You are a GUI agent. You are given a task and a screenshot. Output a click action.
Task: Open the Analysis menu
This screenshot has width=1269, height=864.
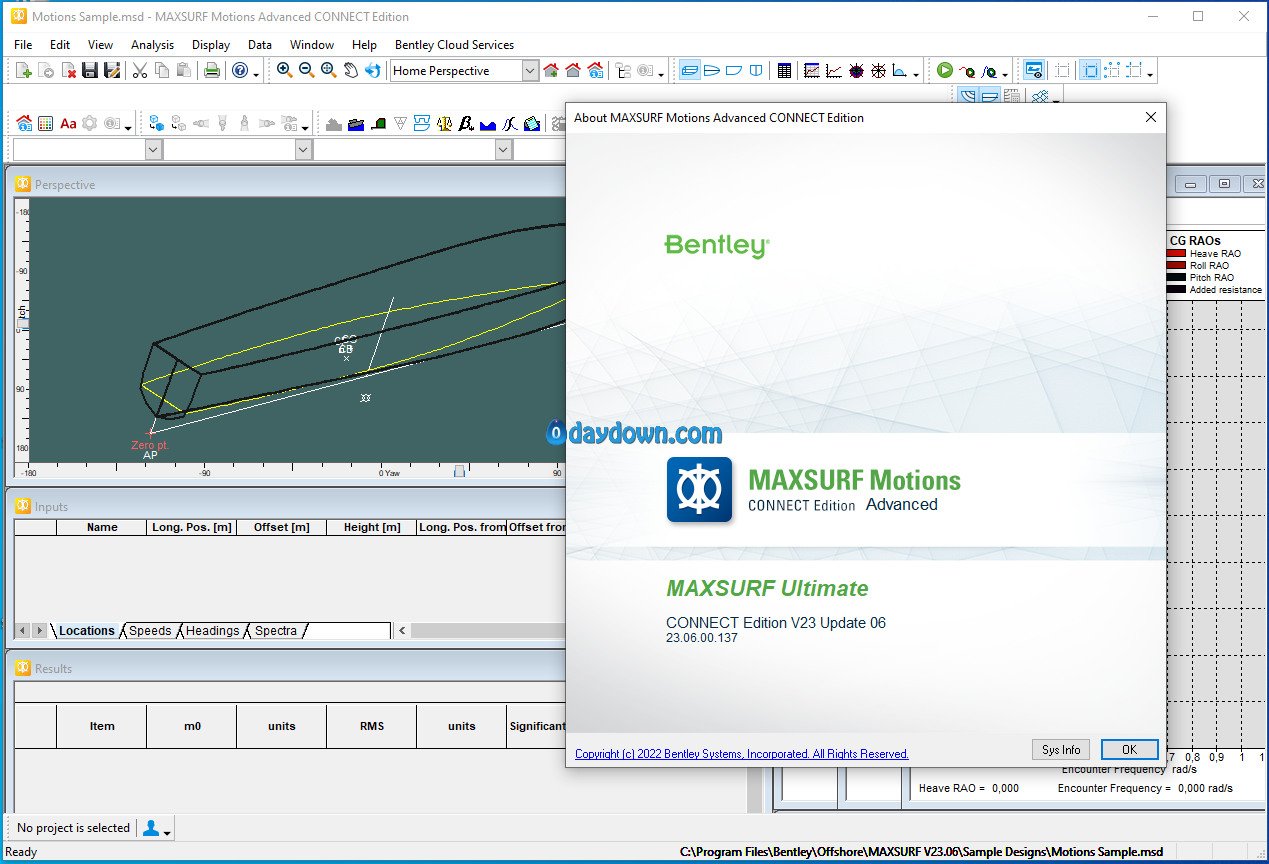152,45
